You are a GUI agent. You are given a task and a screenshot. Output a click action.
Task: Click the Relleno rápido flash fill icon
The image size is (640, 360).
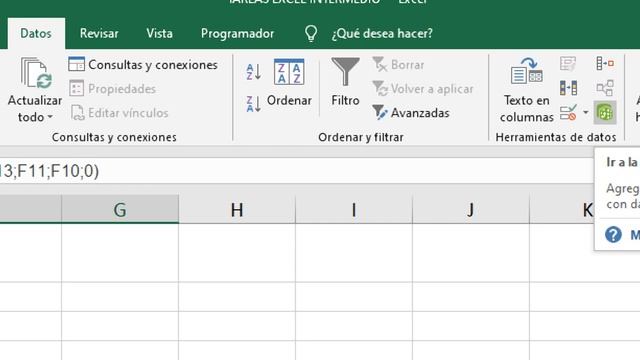point(568,64)
